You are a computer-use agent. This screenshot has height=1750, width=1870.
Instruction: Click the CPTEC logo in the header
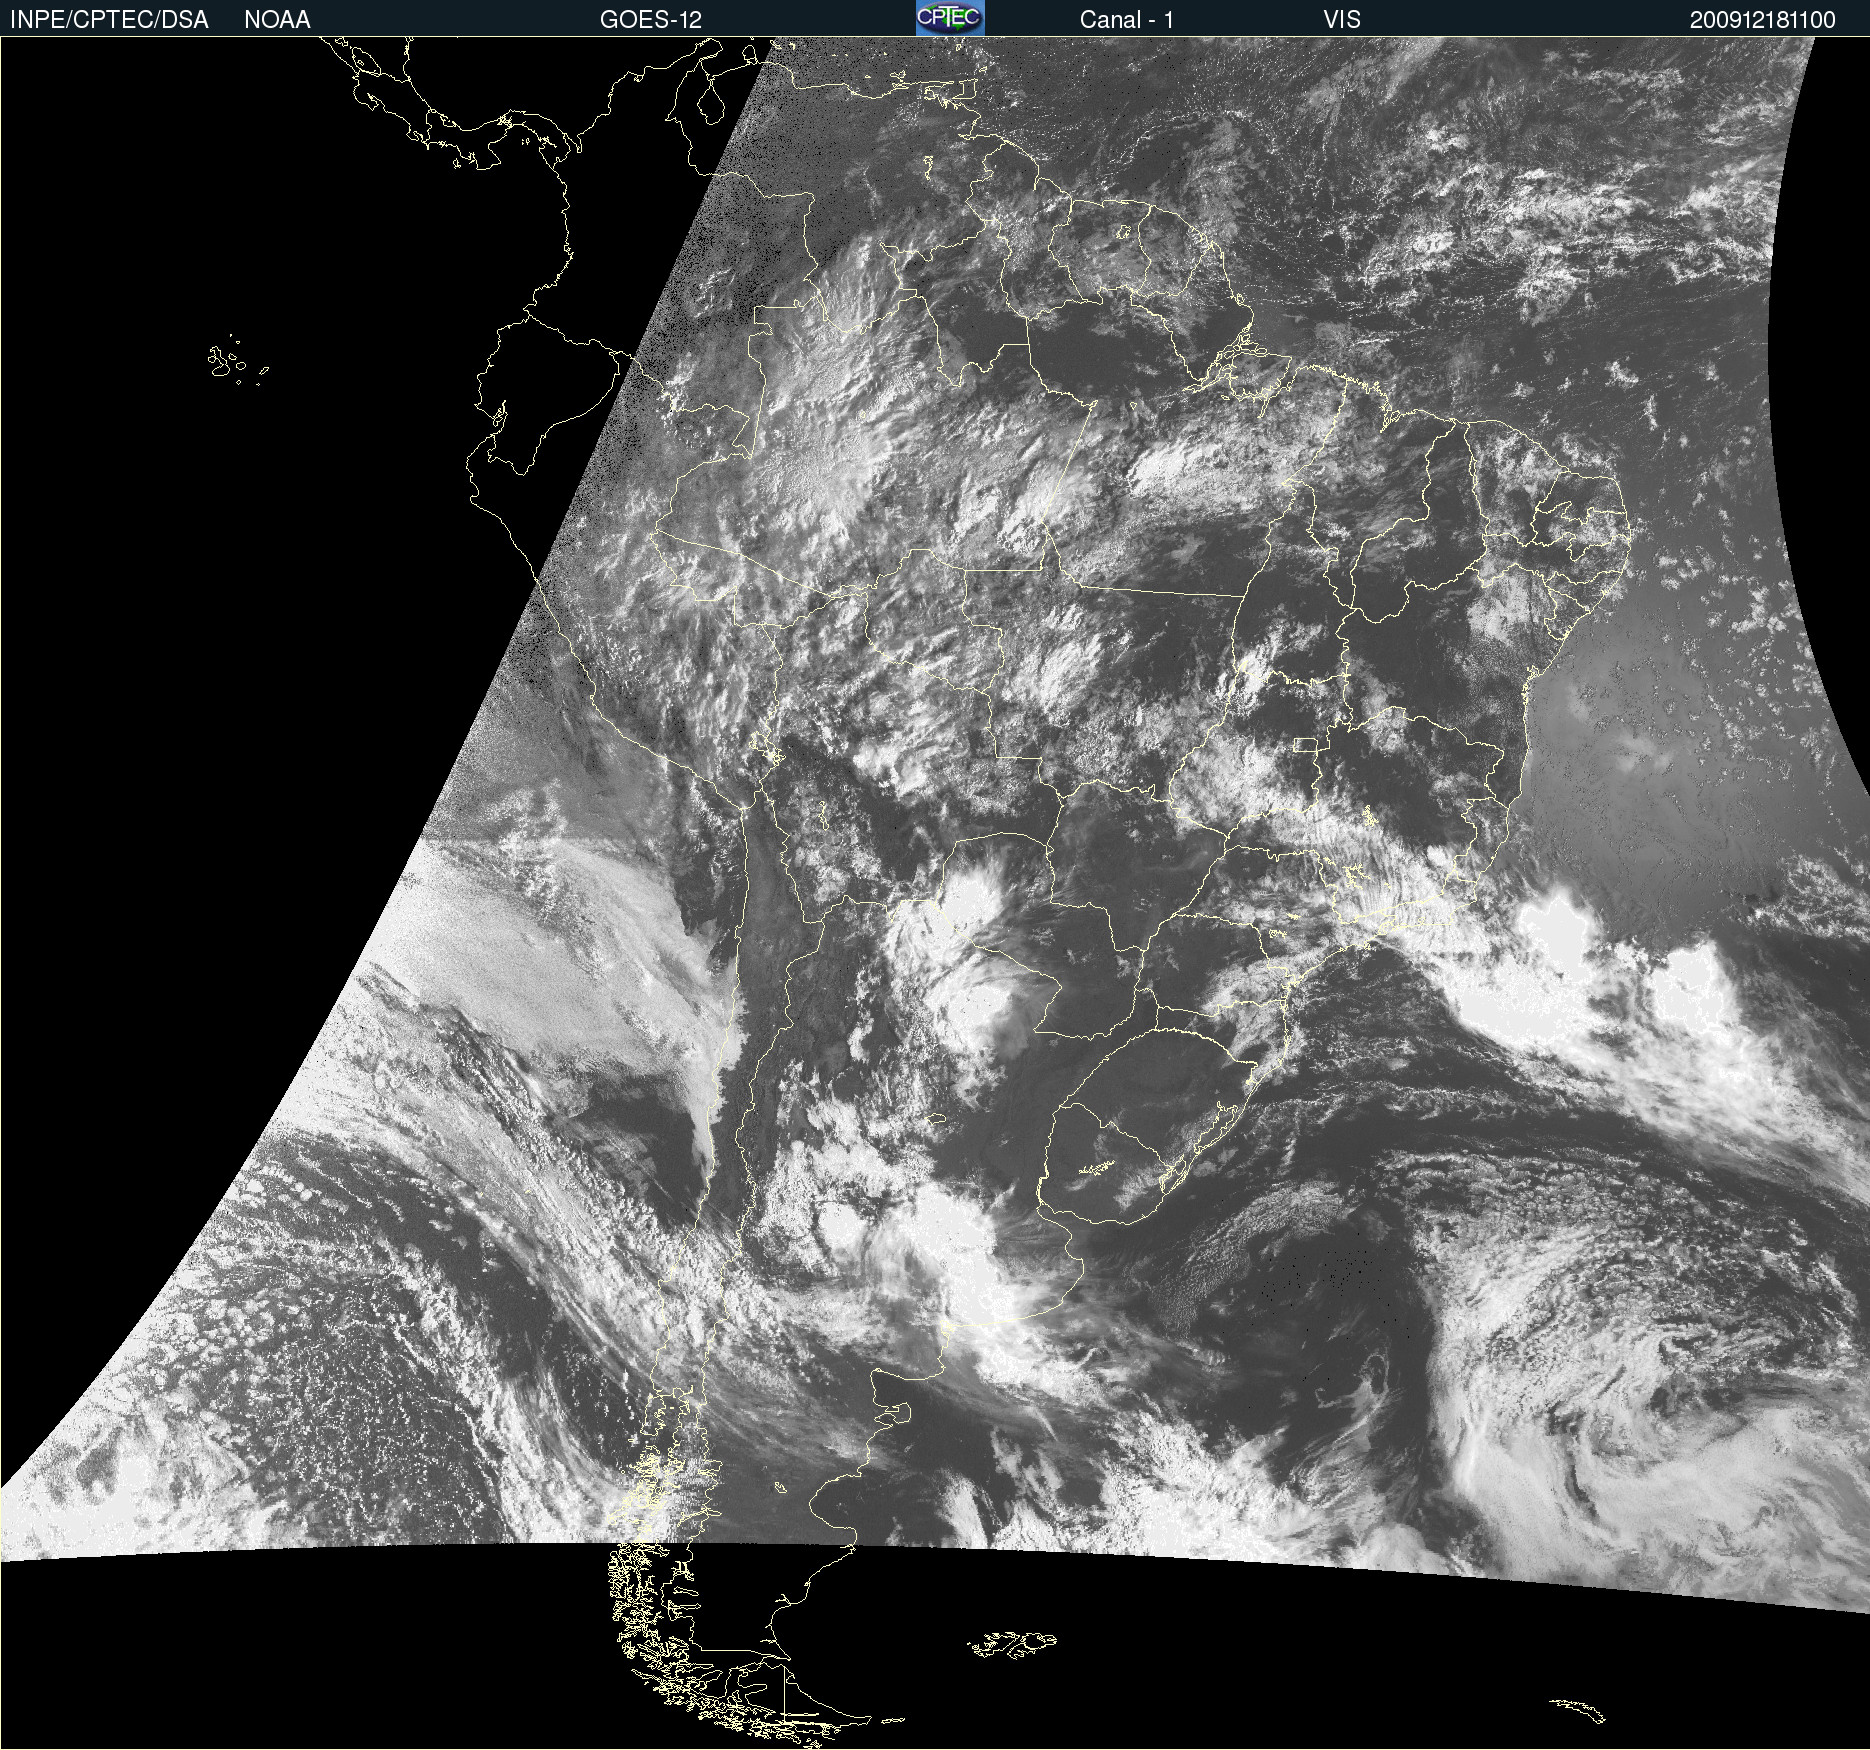950,18
